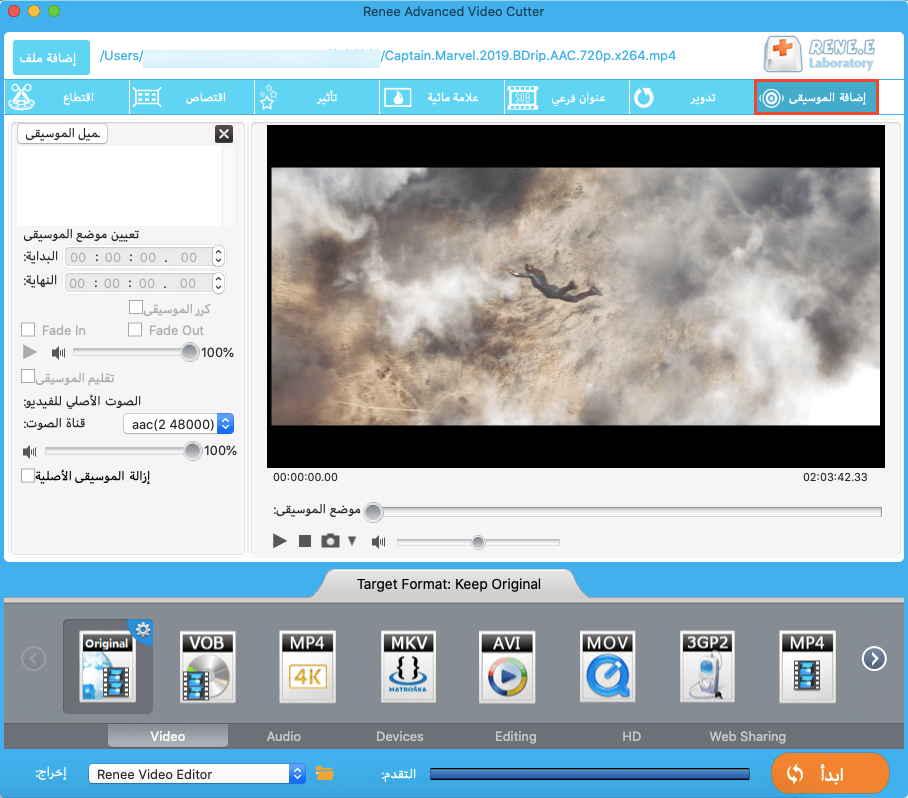The height and width of the screenshot is (798, 908).
Task: Enable the repeat music (كرر الموسيقى) checkbox
Action: [x=136, y=307]
